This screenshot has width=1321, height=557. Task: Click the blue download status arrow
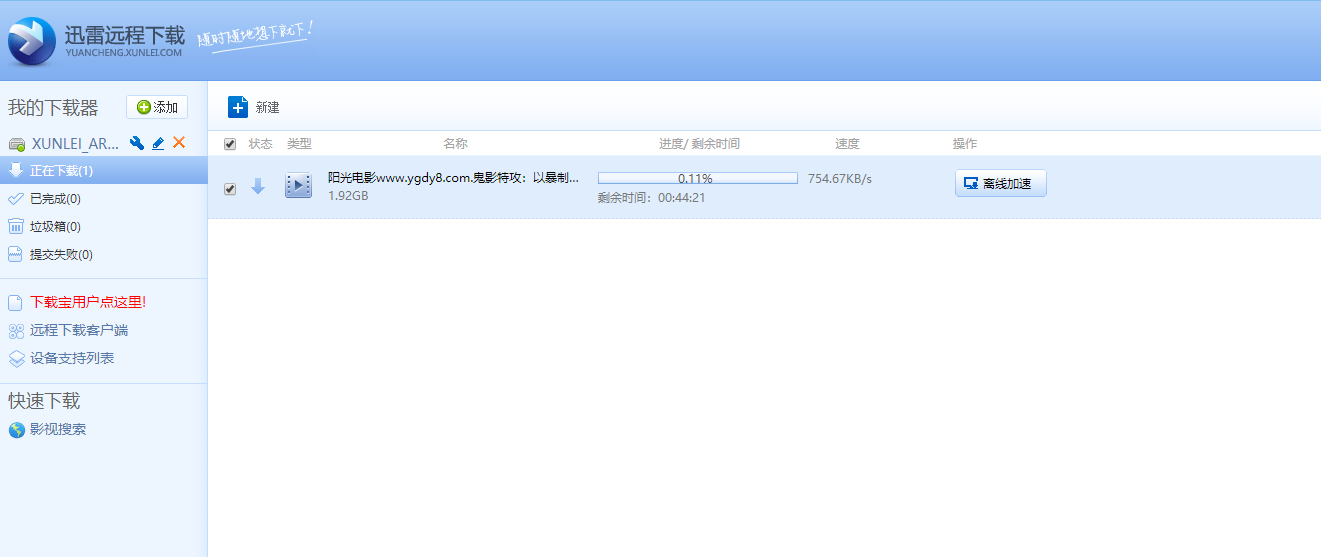[x=258, y=186]
